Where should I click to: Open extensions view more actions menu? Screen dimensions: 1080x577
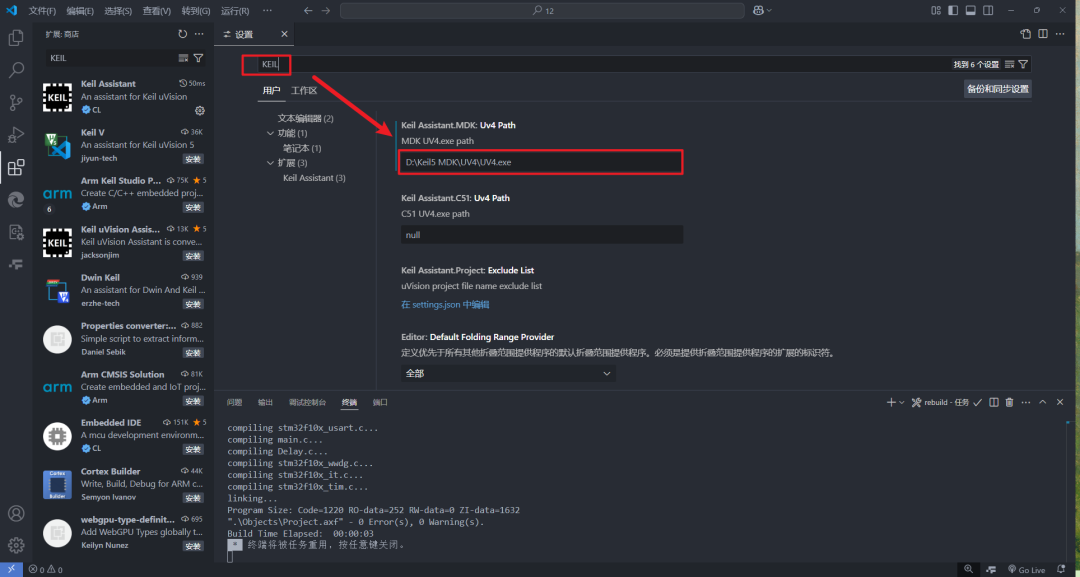coord(199,34)
